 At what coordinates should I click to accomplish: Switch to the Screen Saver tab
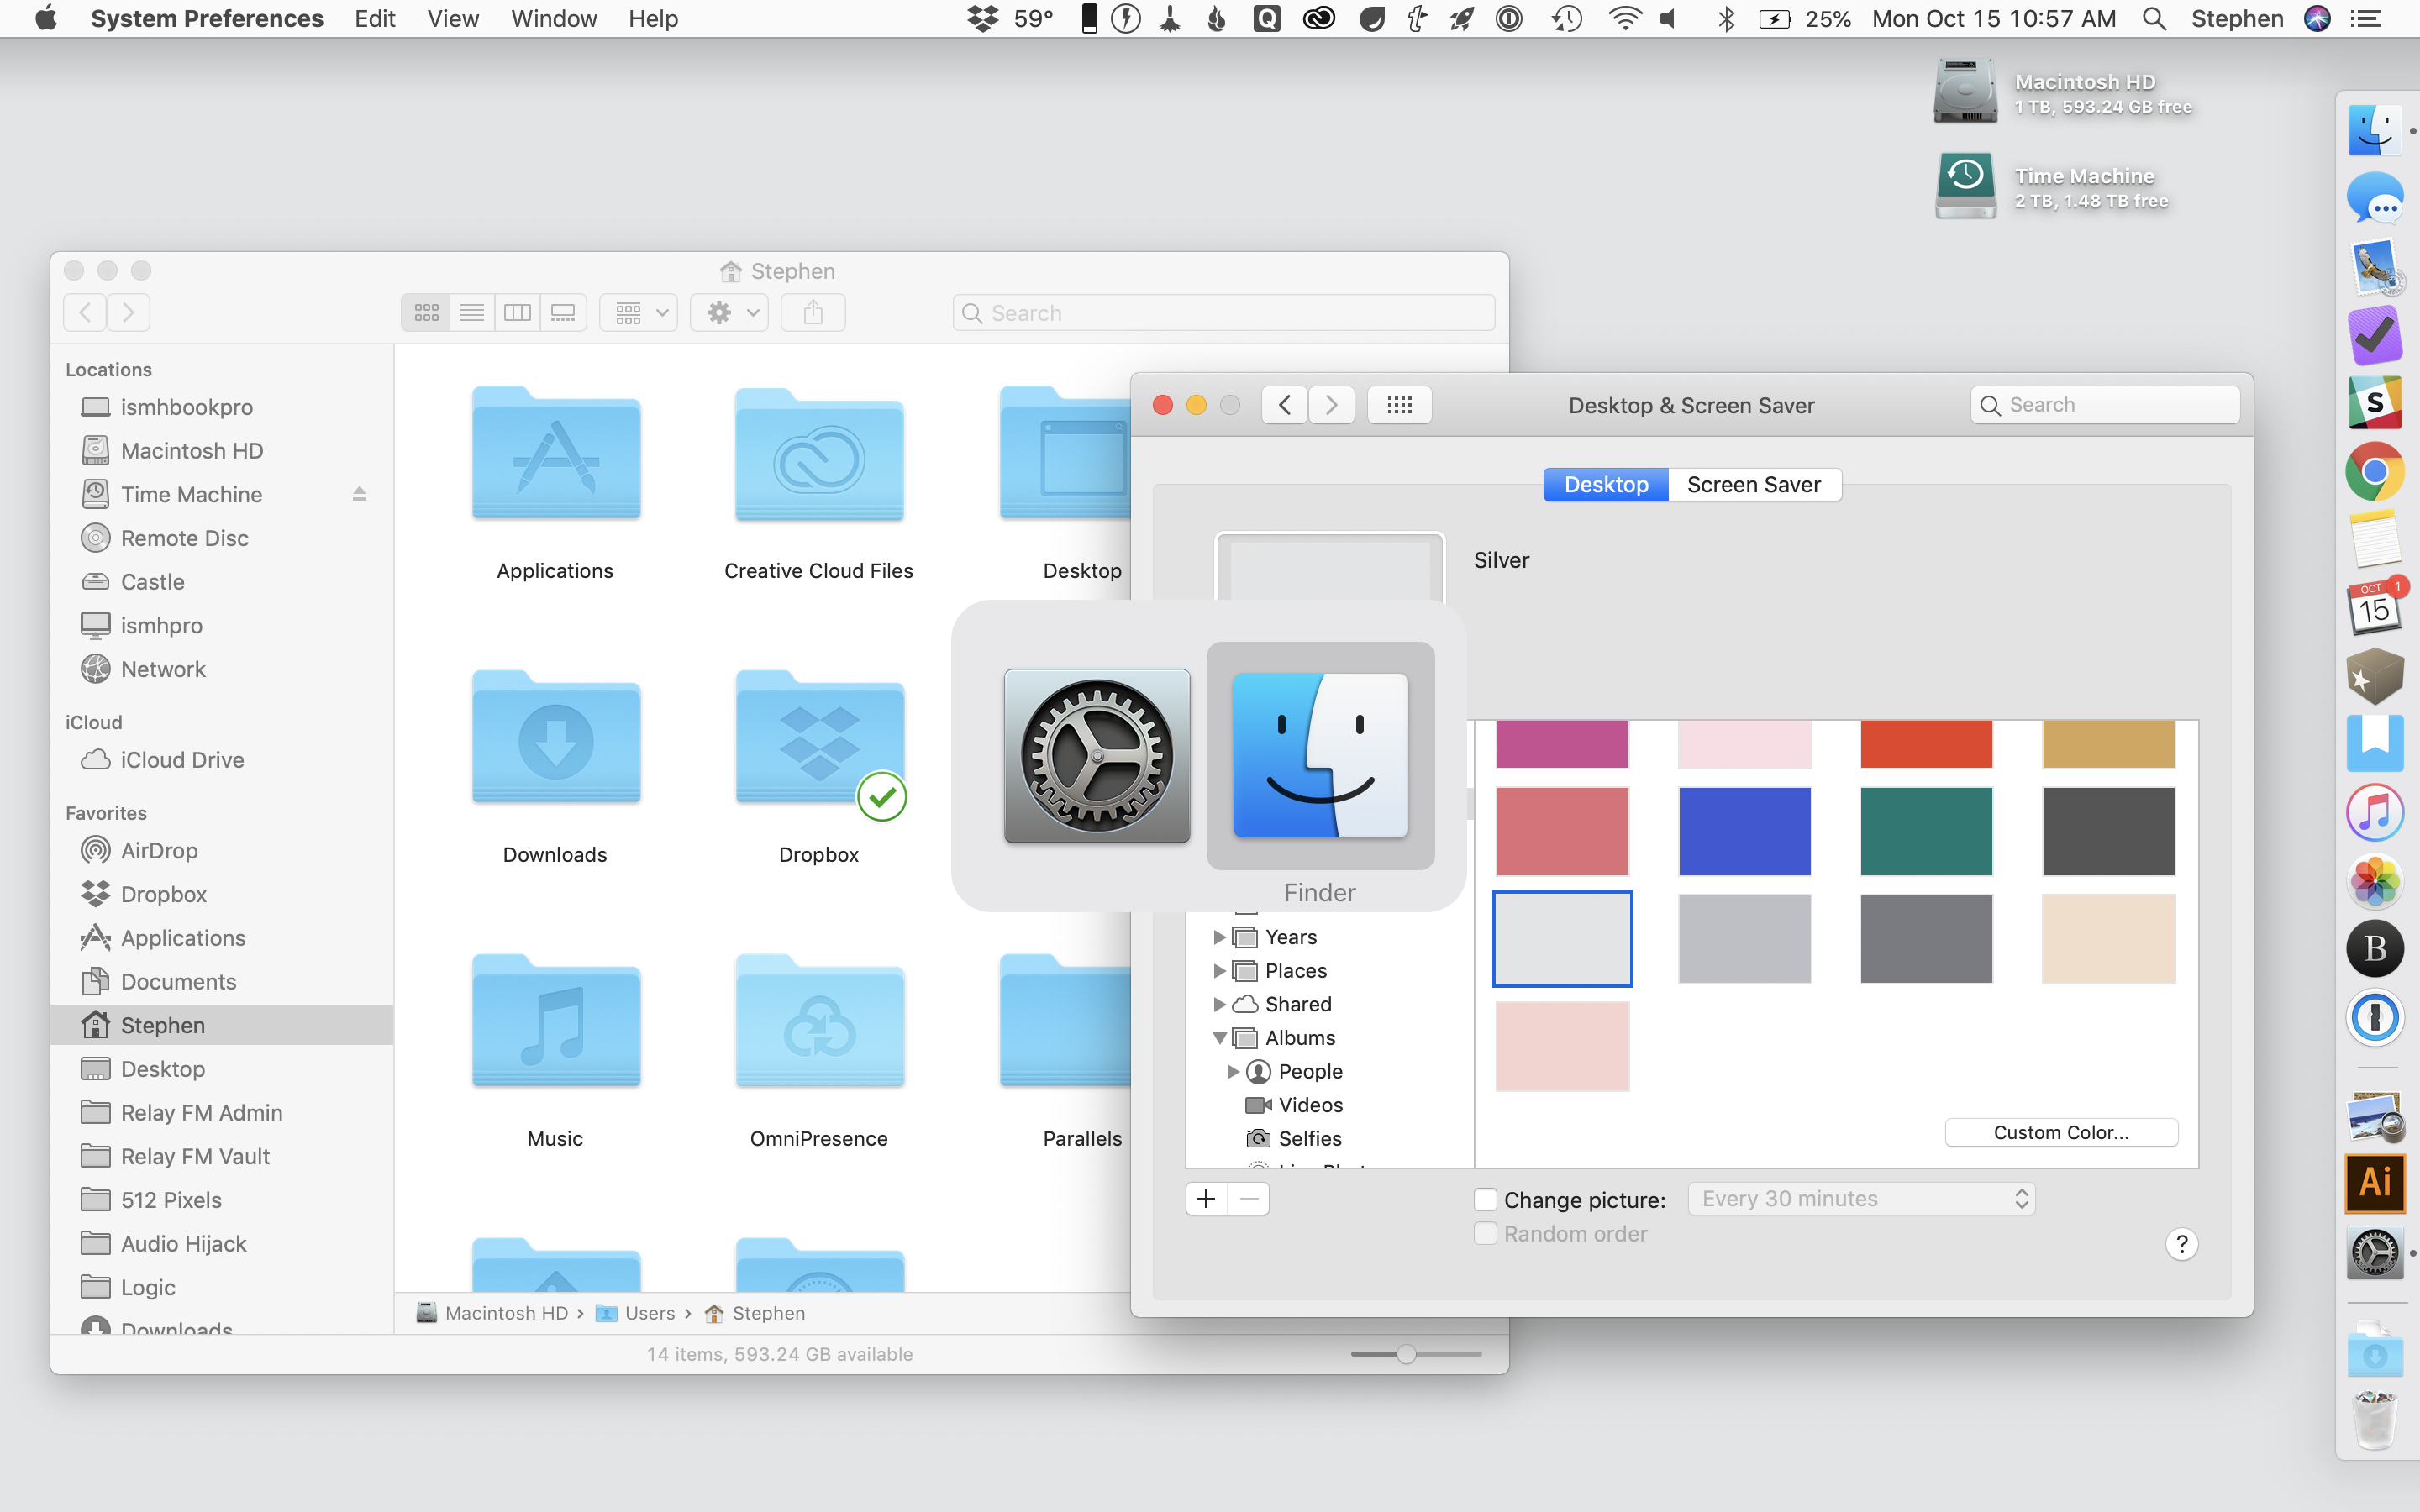click(1754, 485)
